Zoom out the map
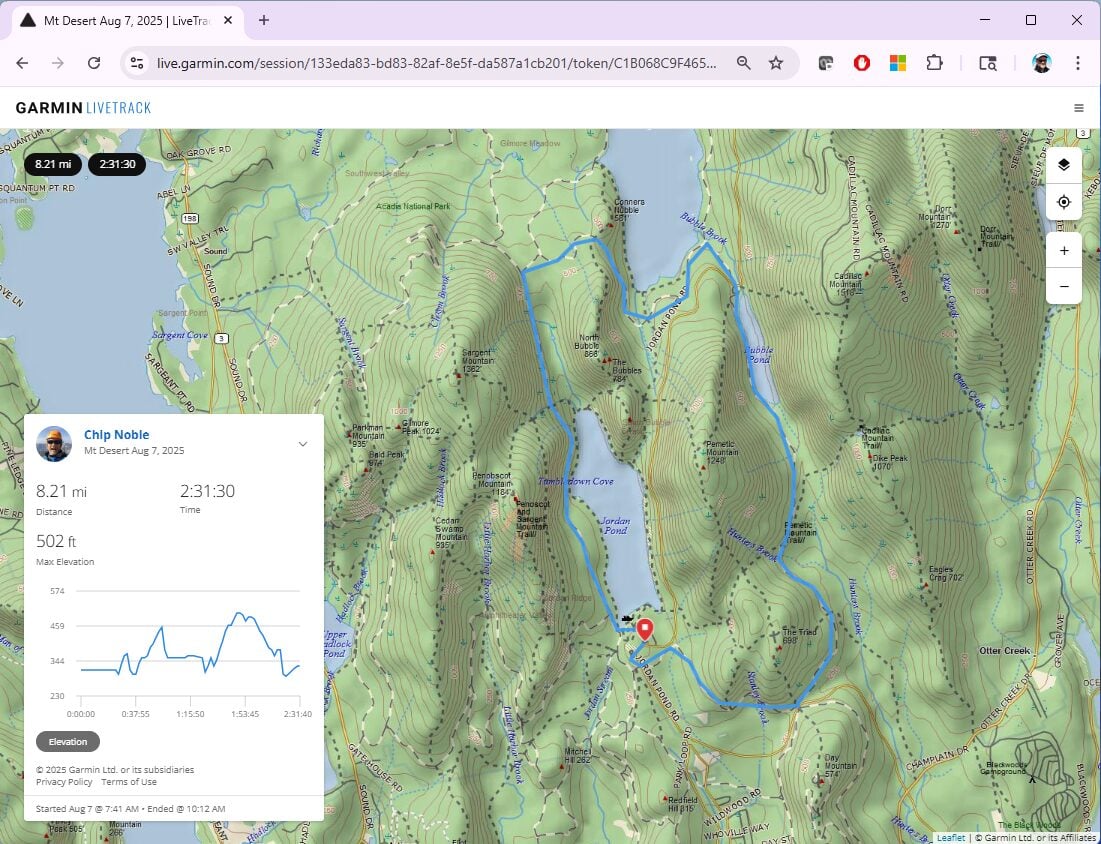Screen dimensions: 1101x844 (x=1063, y=286)
